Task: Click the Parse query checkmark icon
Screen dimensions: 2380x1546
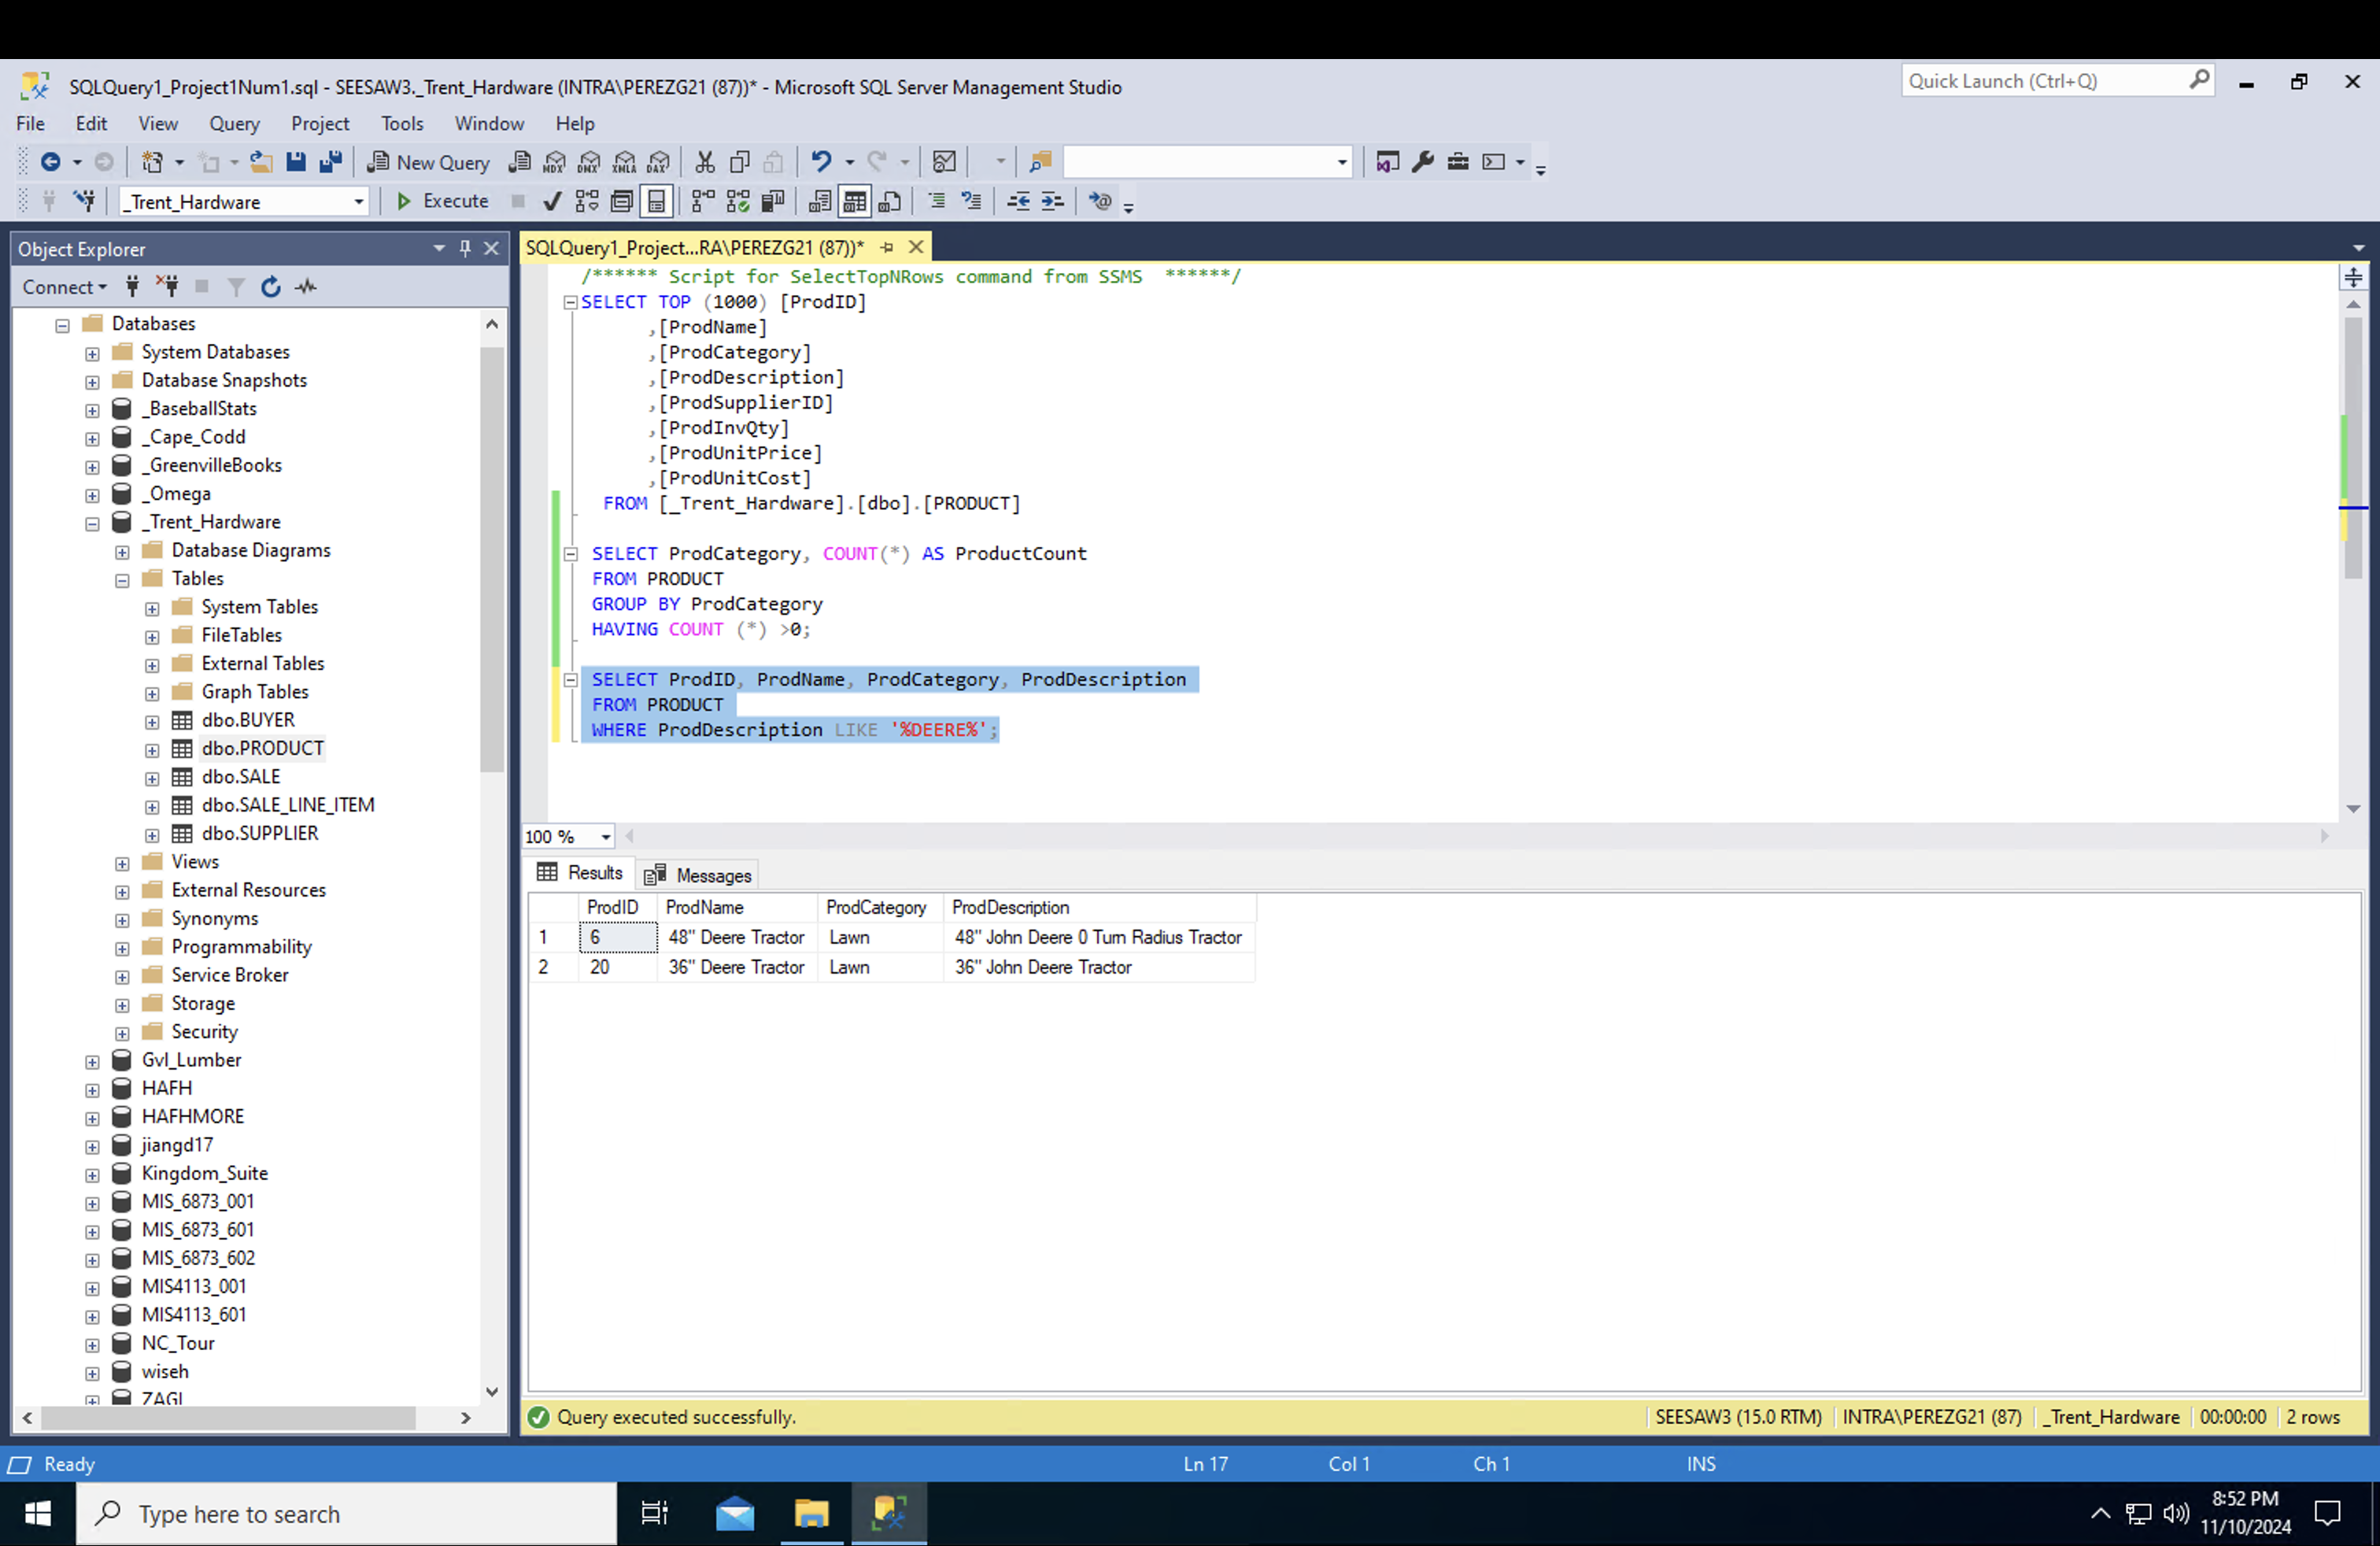Action: click(551, 202)
